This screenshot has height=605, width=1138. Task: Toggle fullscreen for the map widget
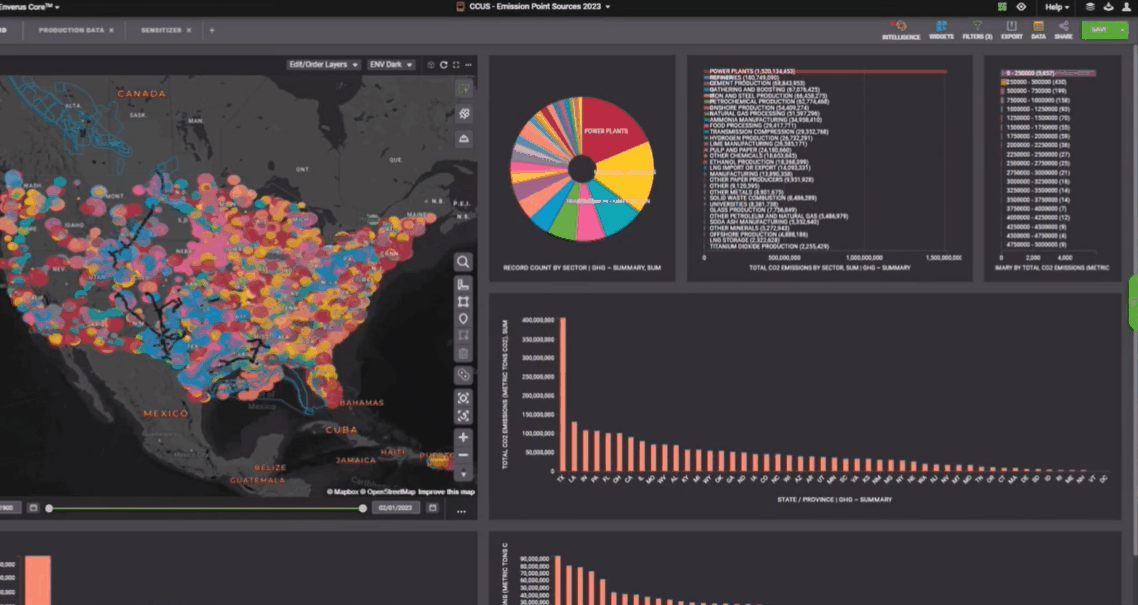click(x=456, y=65)
